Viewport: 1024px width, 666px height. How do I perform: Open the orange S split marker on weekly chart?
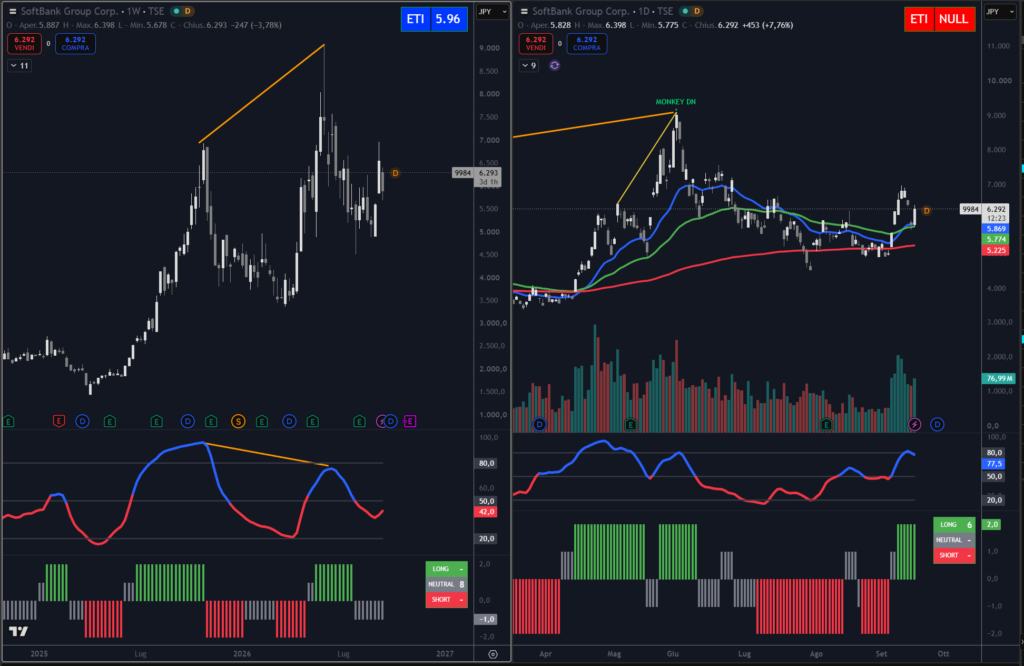click(238, 421)
